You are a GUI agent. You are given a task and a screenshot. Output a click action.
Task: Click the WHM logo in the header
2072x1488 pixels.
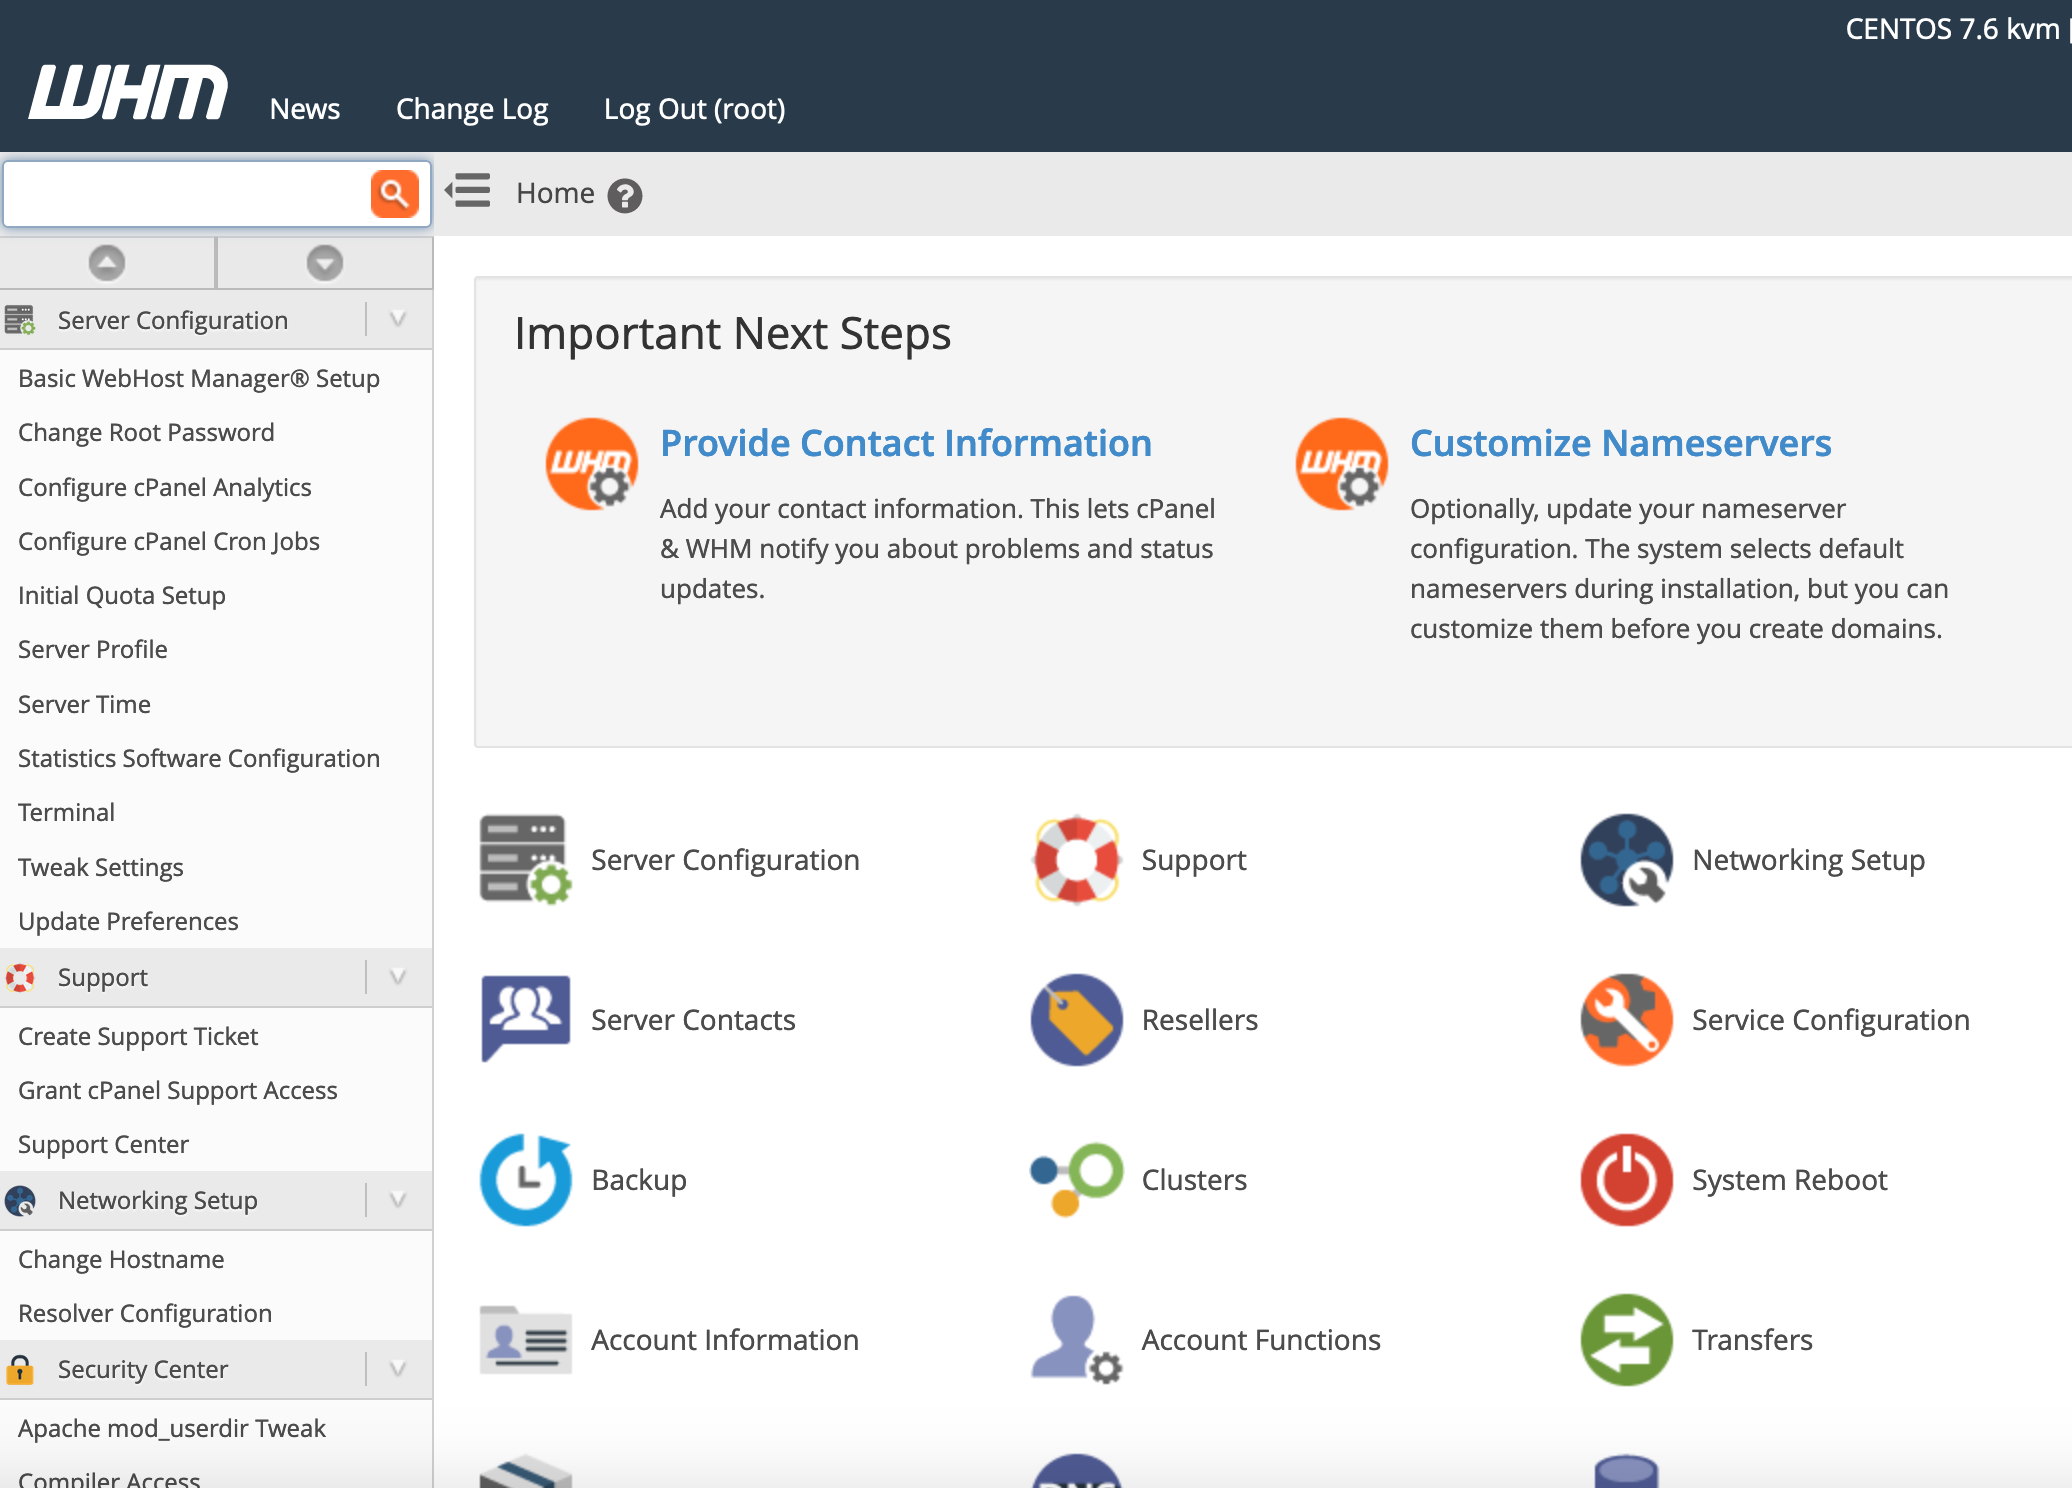(x=129, y=93)
